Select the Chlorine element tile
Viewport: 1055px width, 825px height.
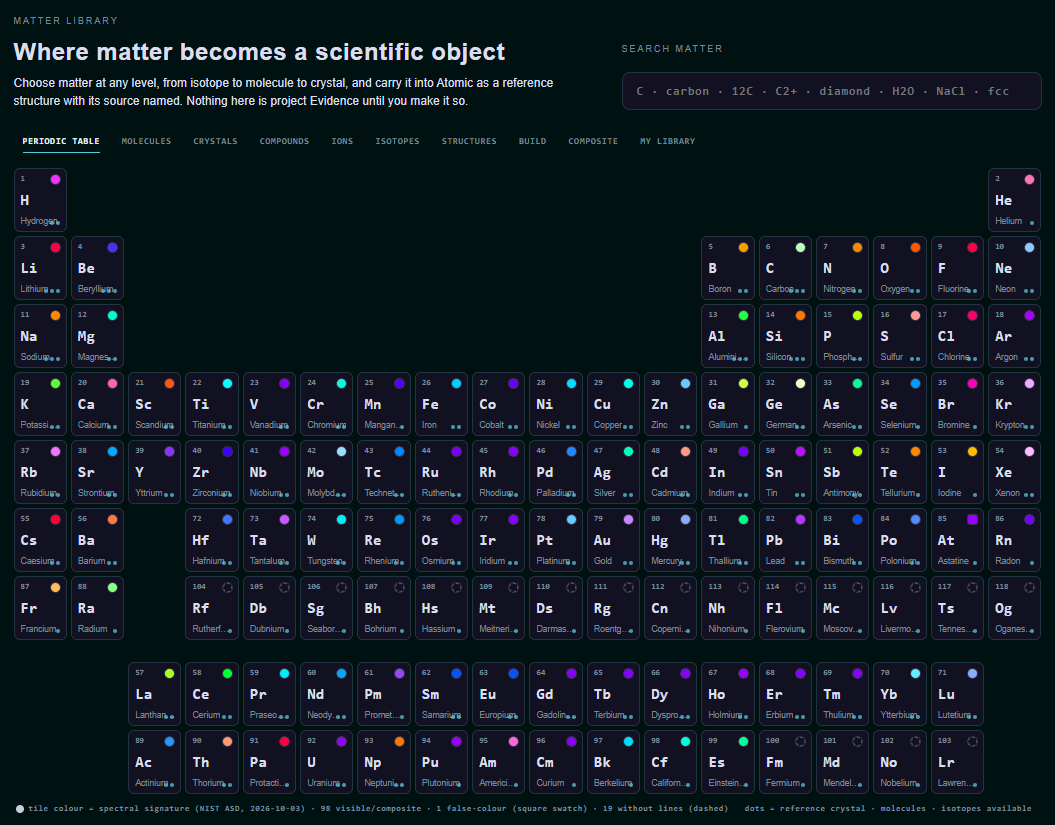(957, 336)
